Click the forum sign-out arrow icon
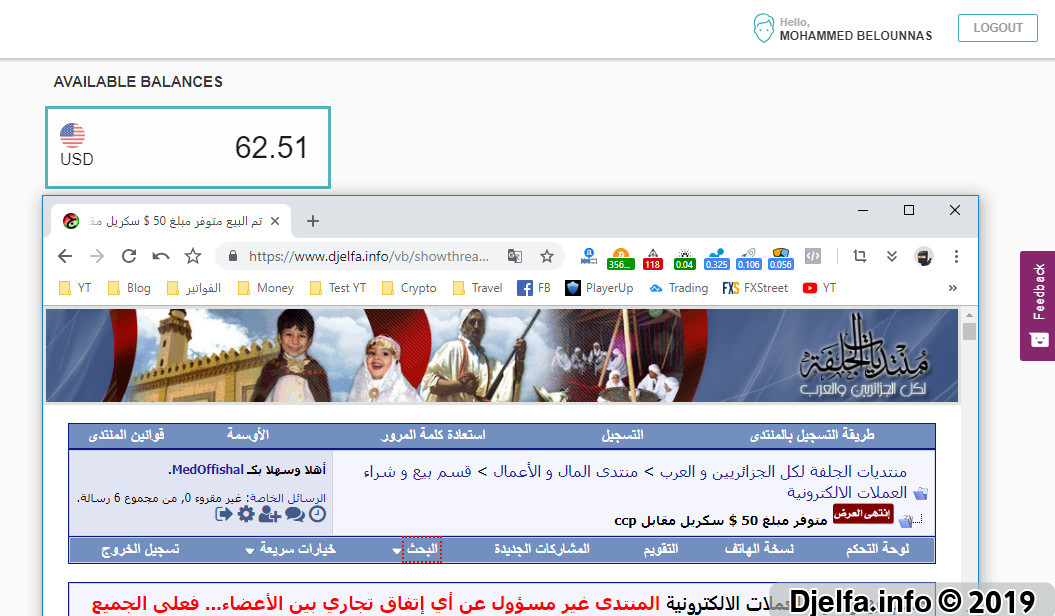The image size is (1055, 616). [223, 514]
